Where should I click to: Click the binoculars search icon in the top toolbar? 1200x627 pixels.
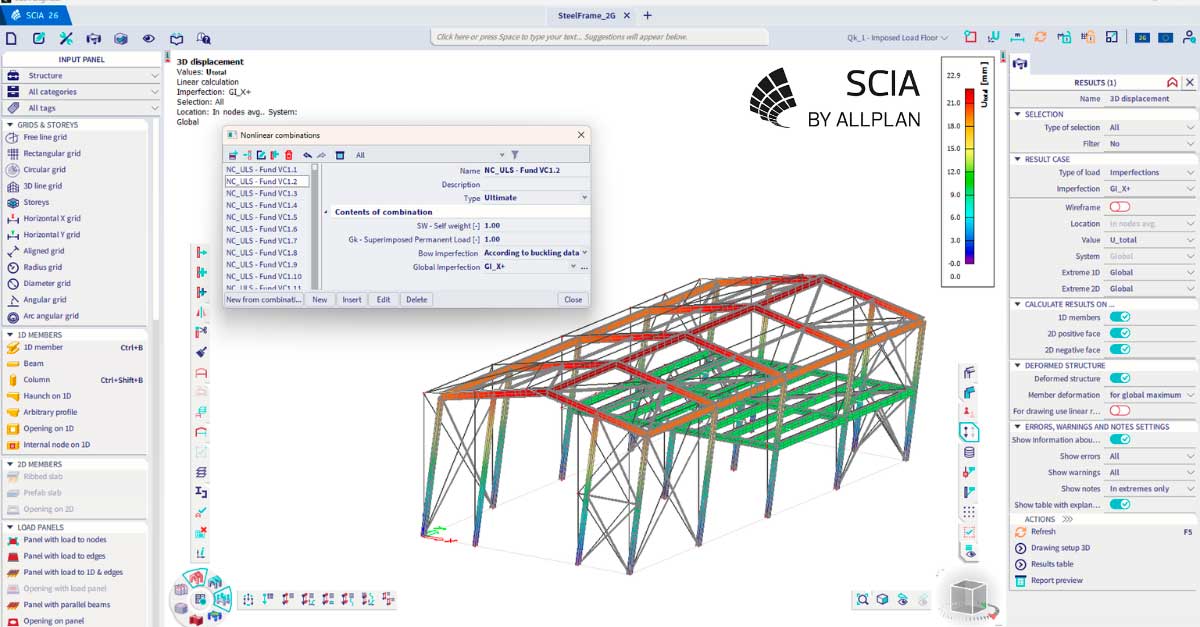pyautogui.click(x=204, y=38)
